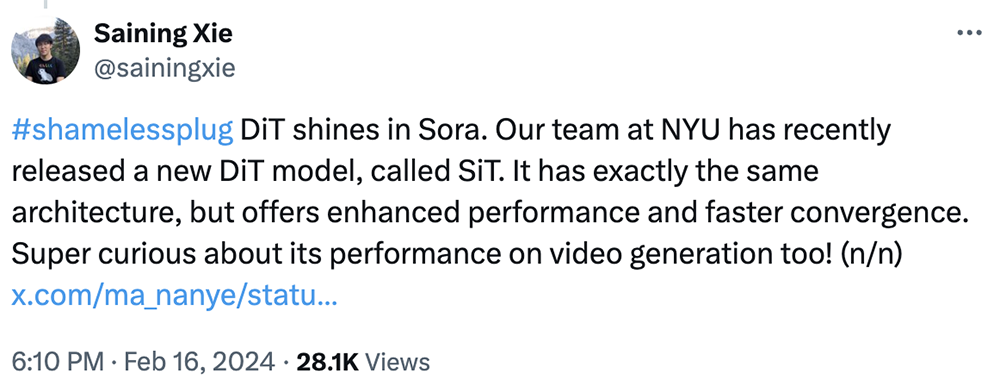Follow the #shamelessplug hashtag
This screenshot has height=386, width=1000.
[122, 131]
